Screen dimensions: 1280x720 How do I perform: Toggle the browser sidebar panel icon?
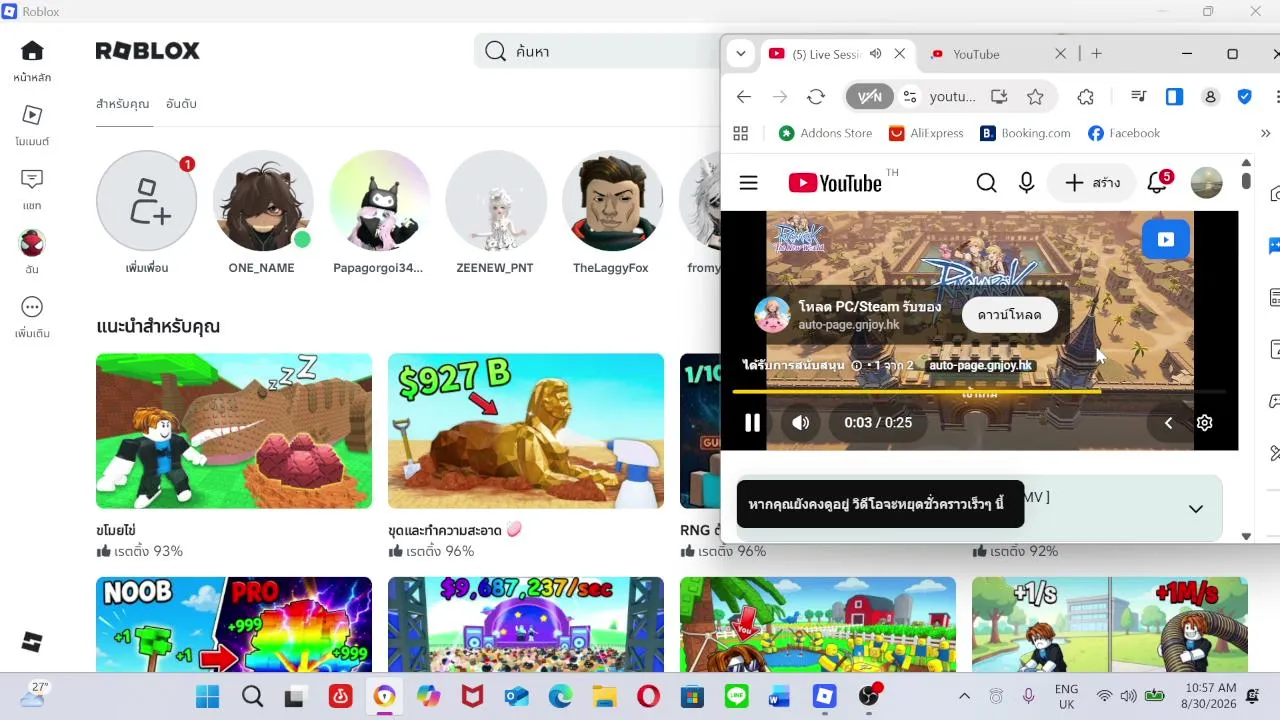click(x=1175, y=97)
